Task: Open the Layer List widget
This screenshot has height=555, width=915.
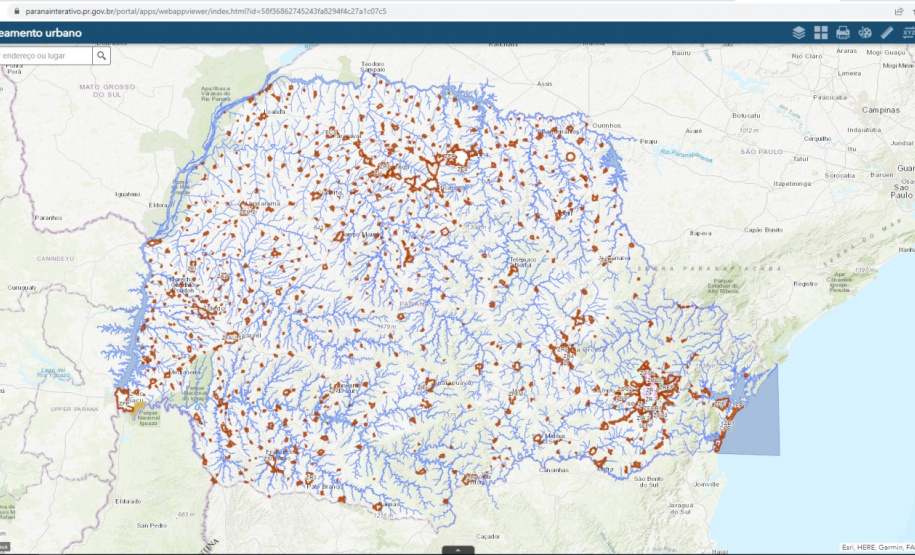Action: pyautogui.click(x=799, y=32)
